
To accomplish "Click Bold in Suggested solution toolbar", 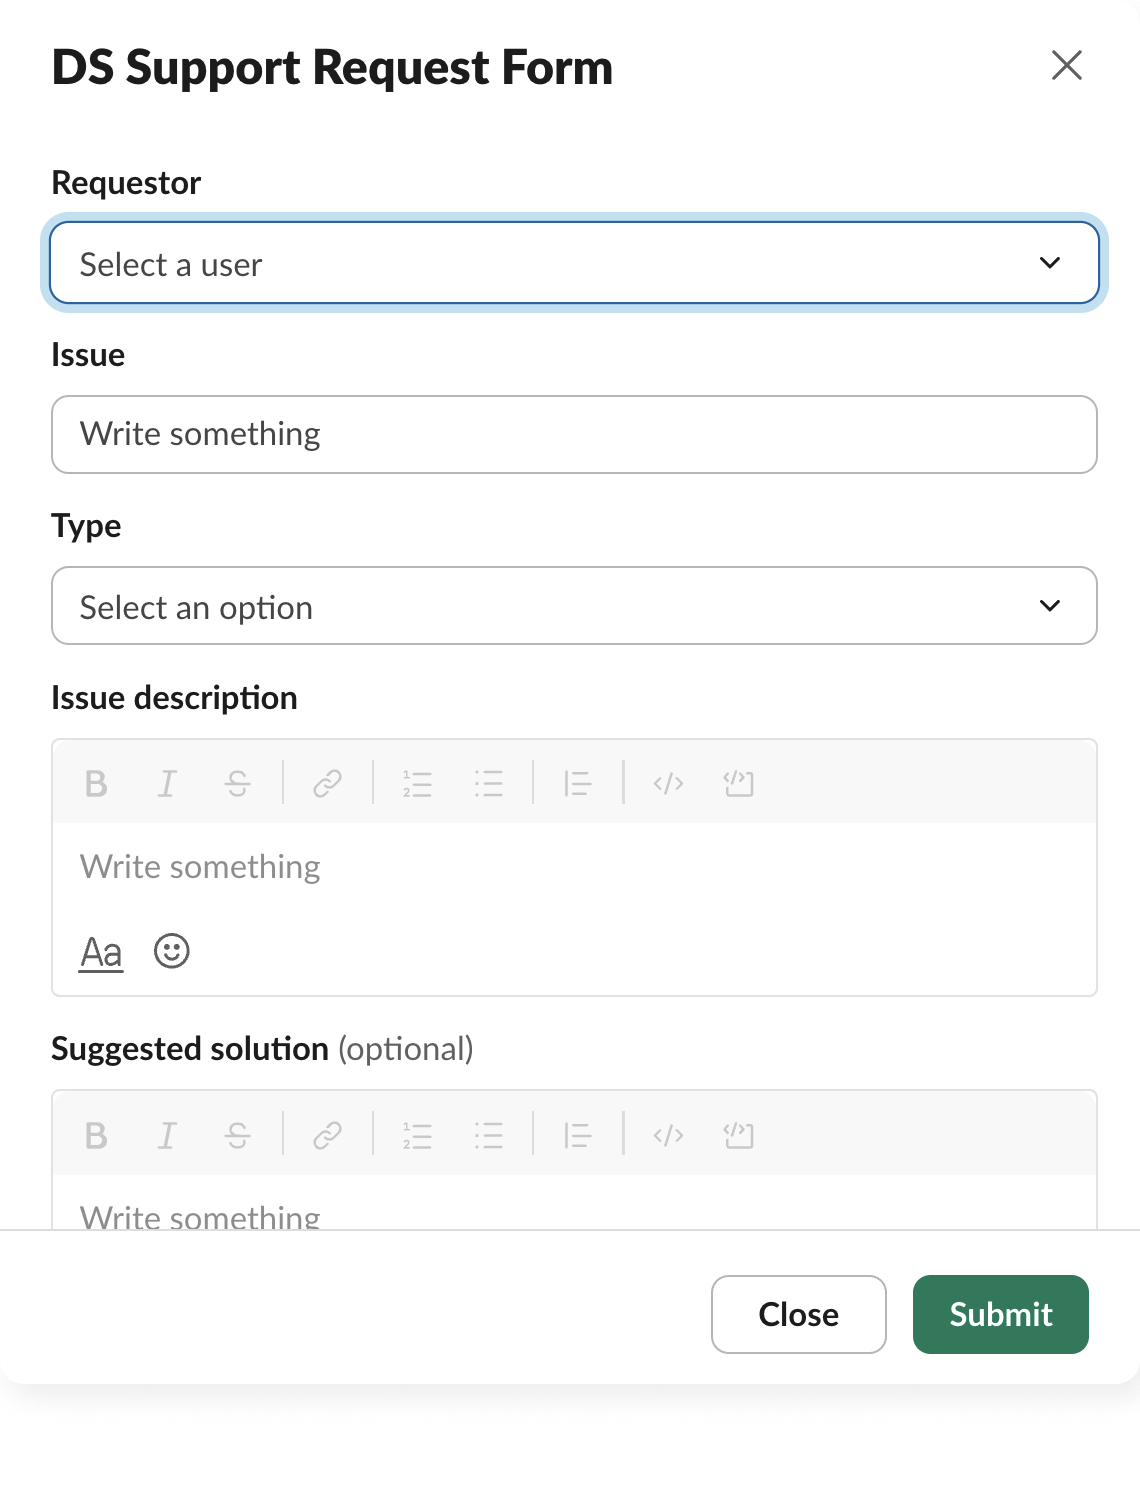I will pyautogui.click(x=96, y=1136).
